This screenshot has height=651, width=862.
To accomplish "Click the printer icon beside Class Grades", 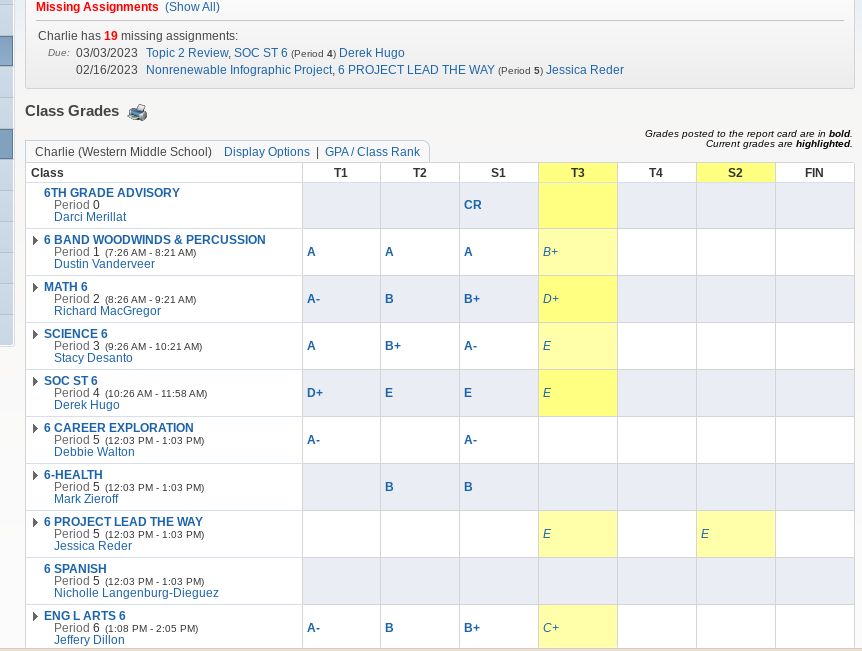I will (137, 113).
